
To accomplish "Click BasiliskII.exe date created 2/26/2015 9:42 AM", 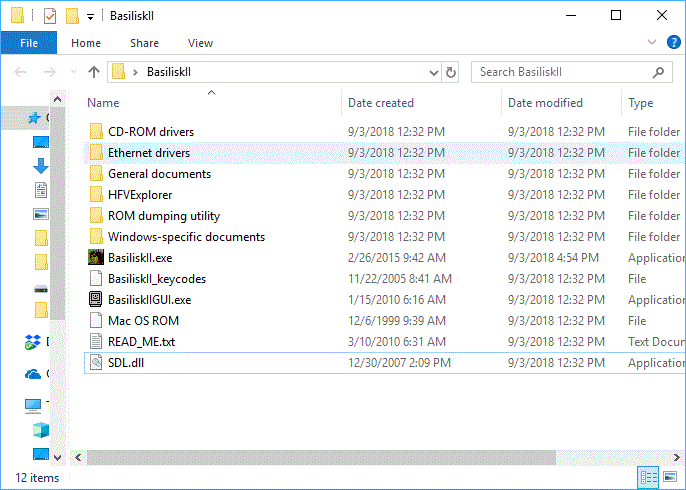I will [x=396, y=258].
